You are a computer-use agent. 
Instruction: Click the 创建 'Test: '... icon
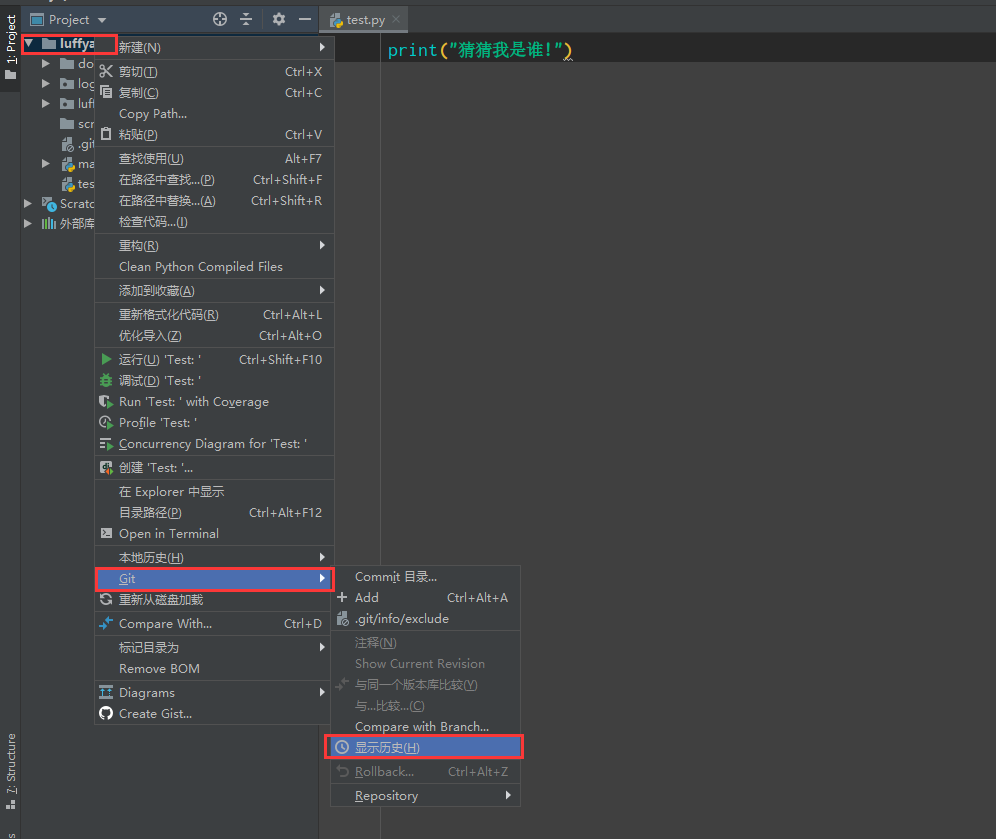pos(106,467)
